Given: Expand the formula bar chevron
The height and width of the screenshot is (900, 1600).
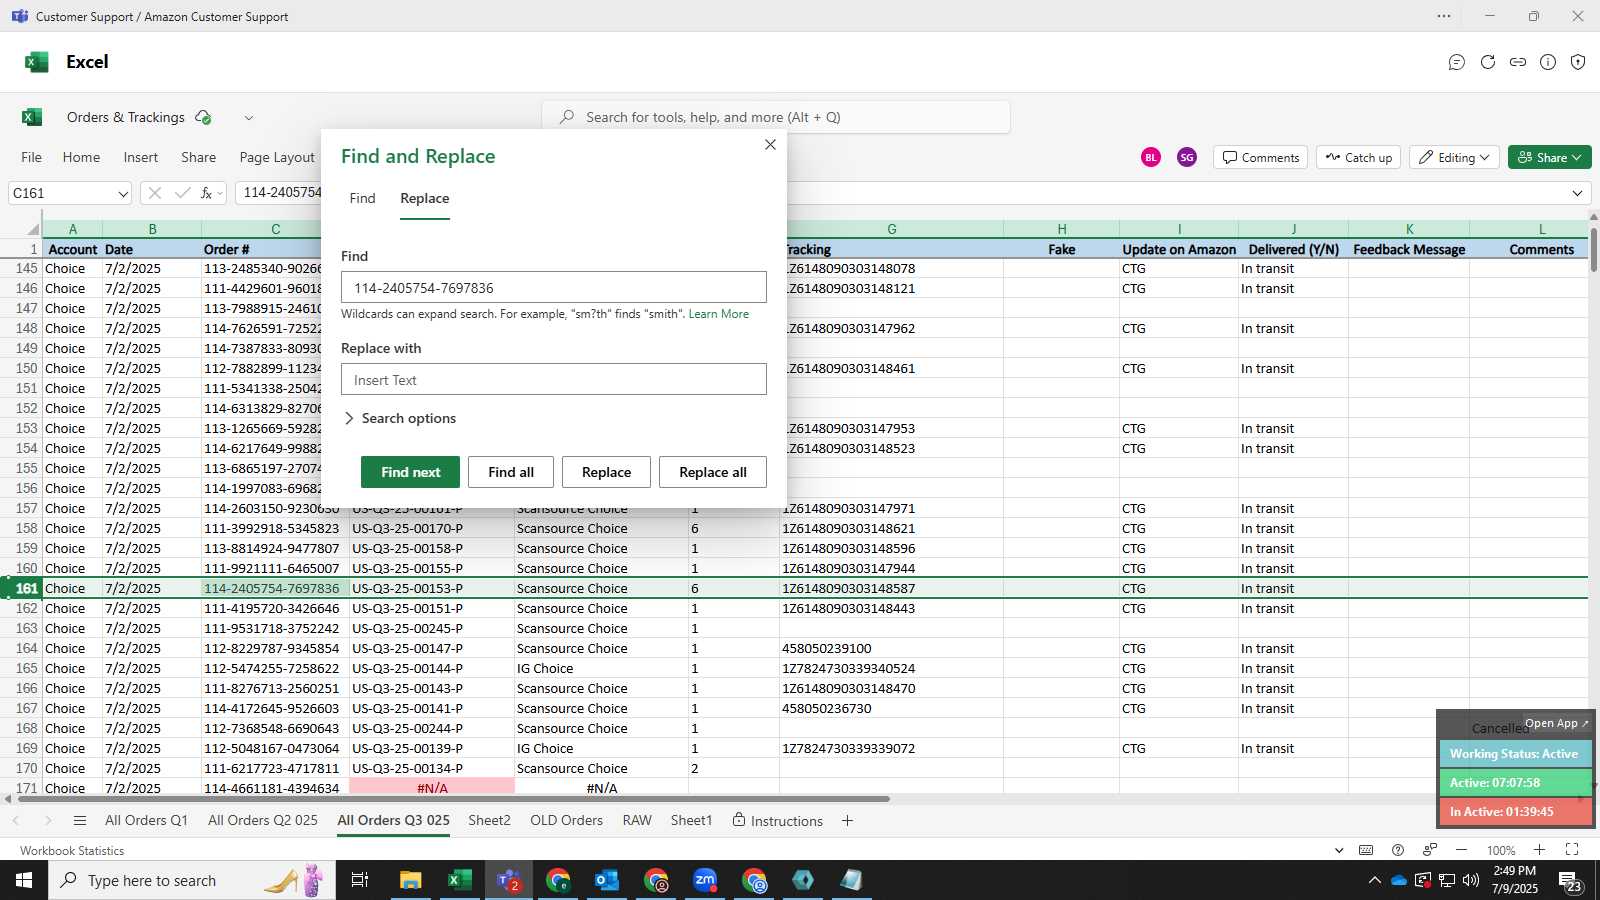Looking at the screenshot, I should pos(1578,193).
